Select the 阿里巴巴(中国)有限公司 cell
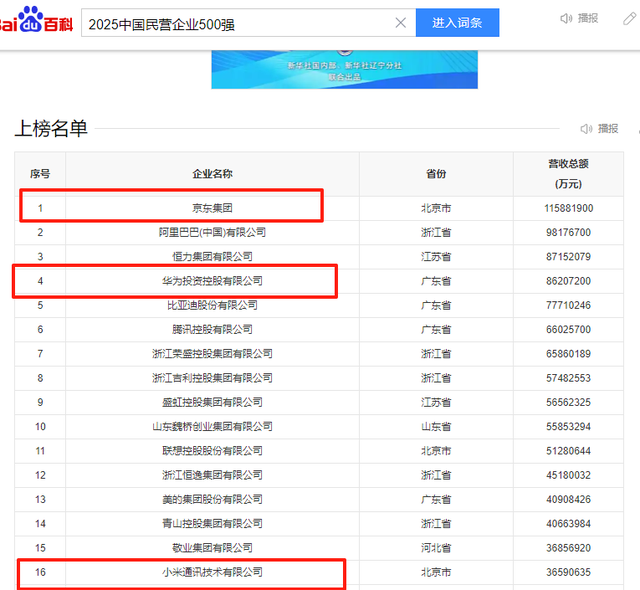Screen dimensions: 640x590 pyautogui.click(x=212, y=233)
